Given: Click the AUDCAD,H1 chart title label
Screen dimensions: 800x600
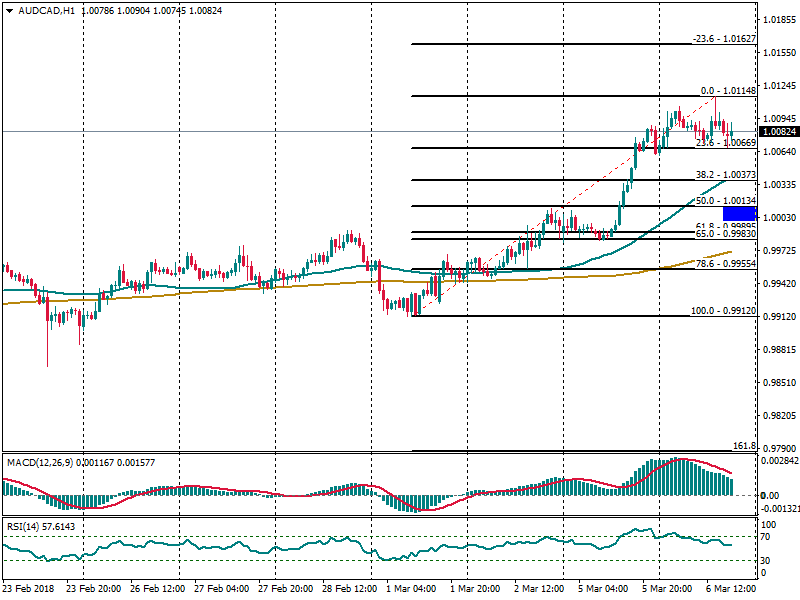Looking at the screenshot, I should click(x=46, y=11).
